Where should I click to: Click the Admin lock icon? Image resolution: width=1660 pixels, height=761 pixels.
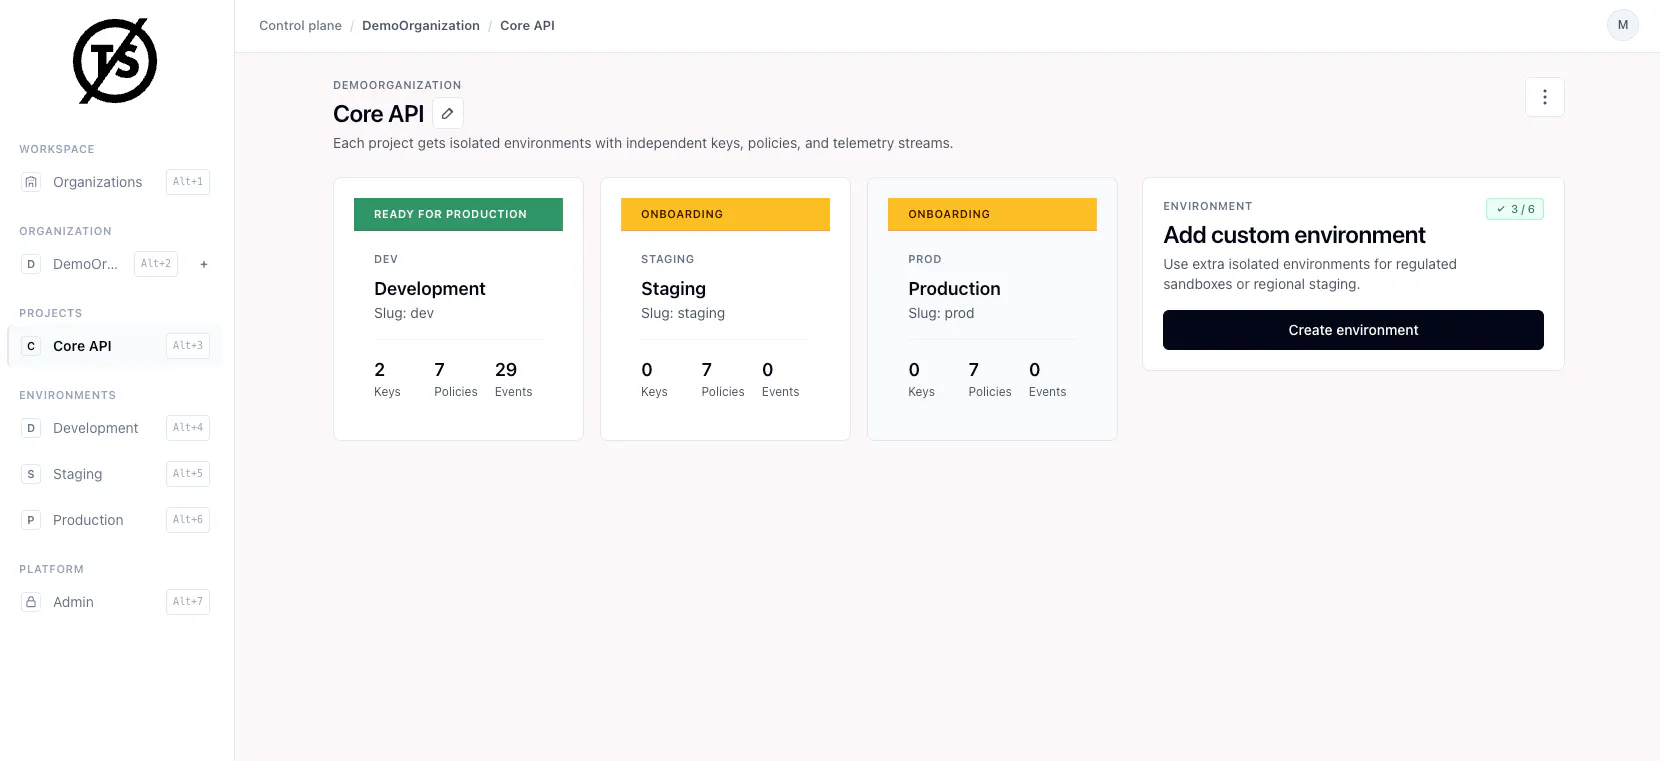(x=31, y=602)
